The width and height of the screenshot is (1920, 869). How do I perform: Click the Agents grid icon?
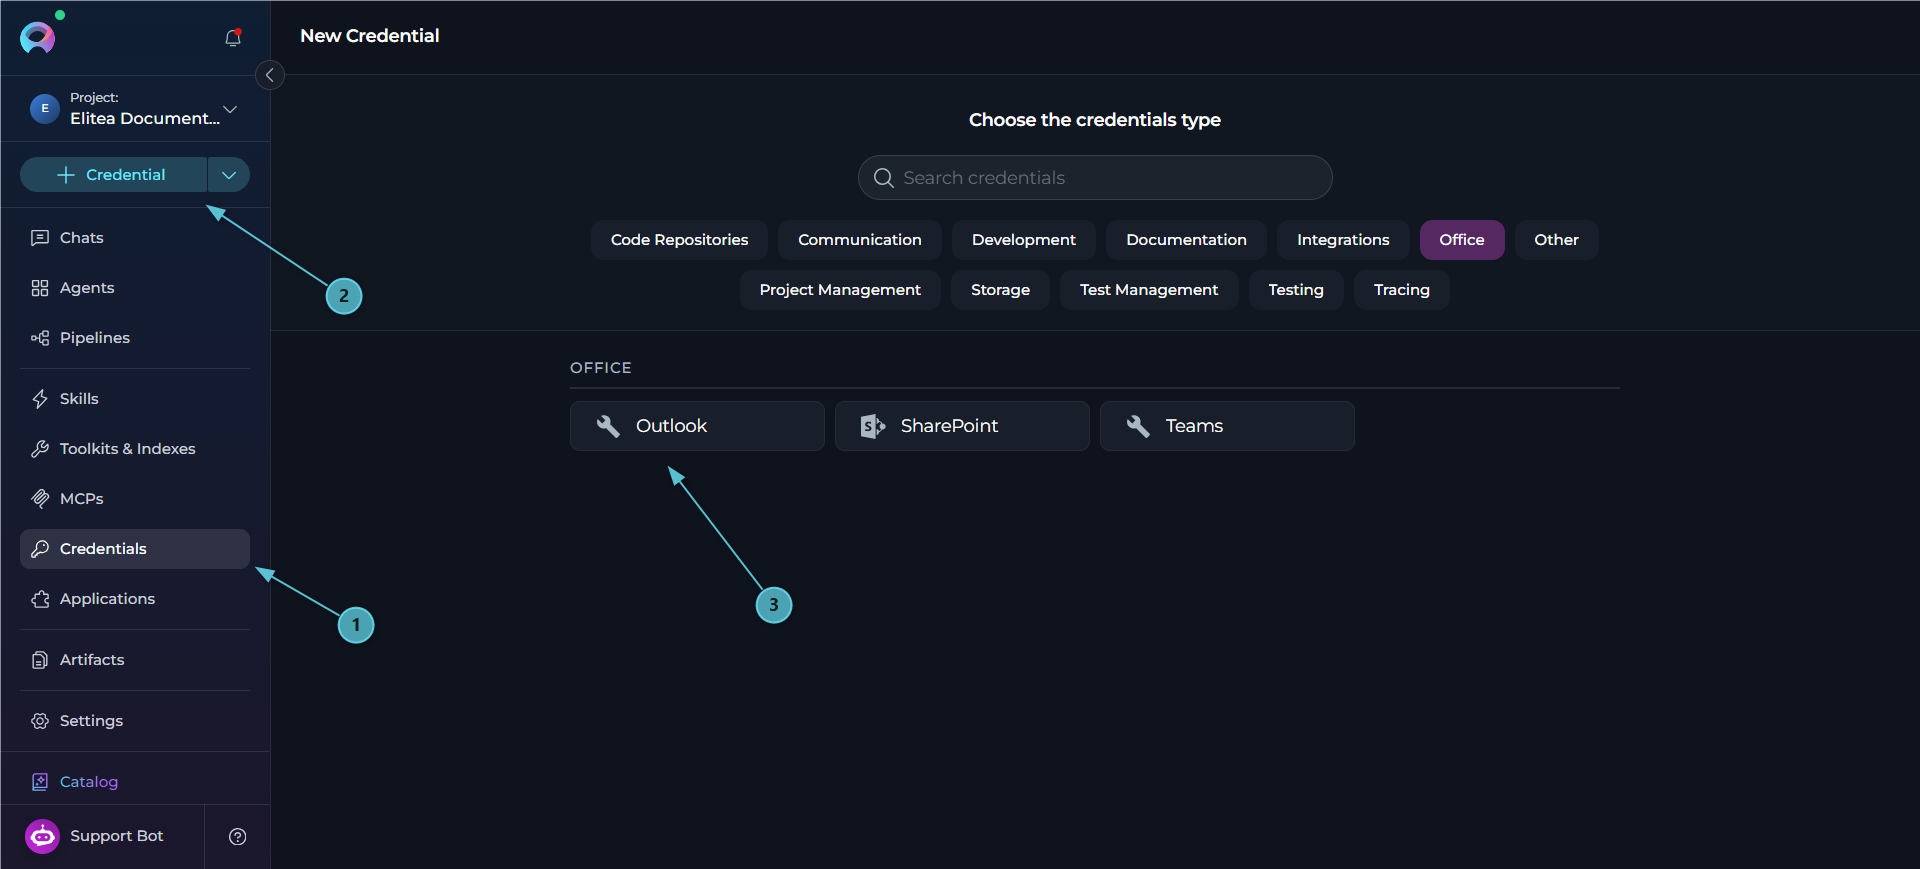point(40,288)
